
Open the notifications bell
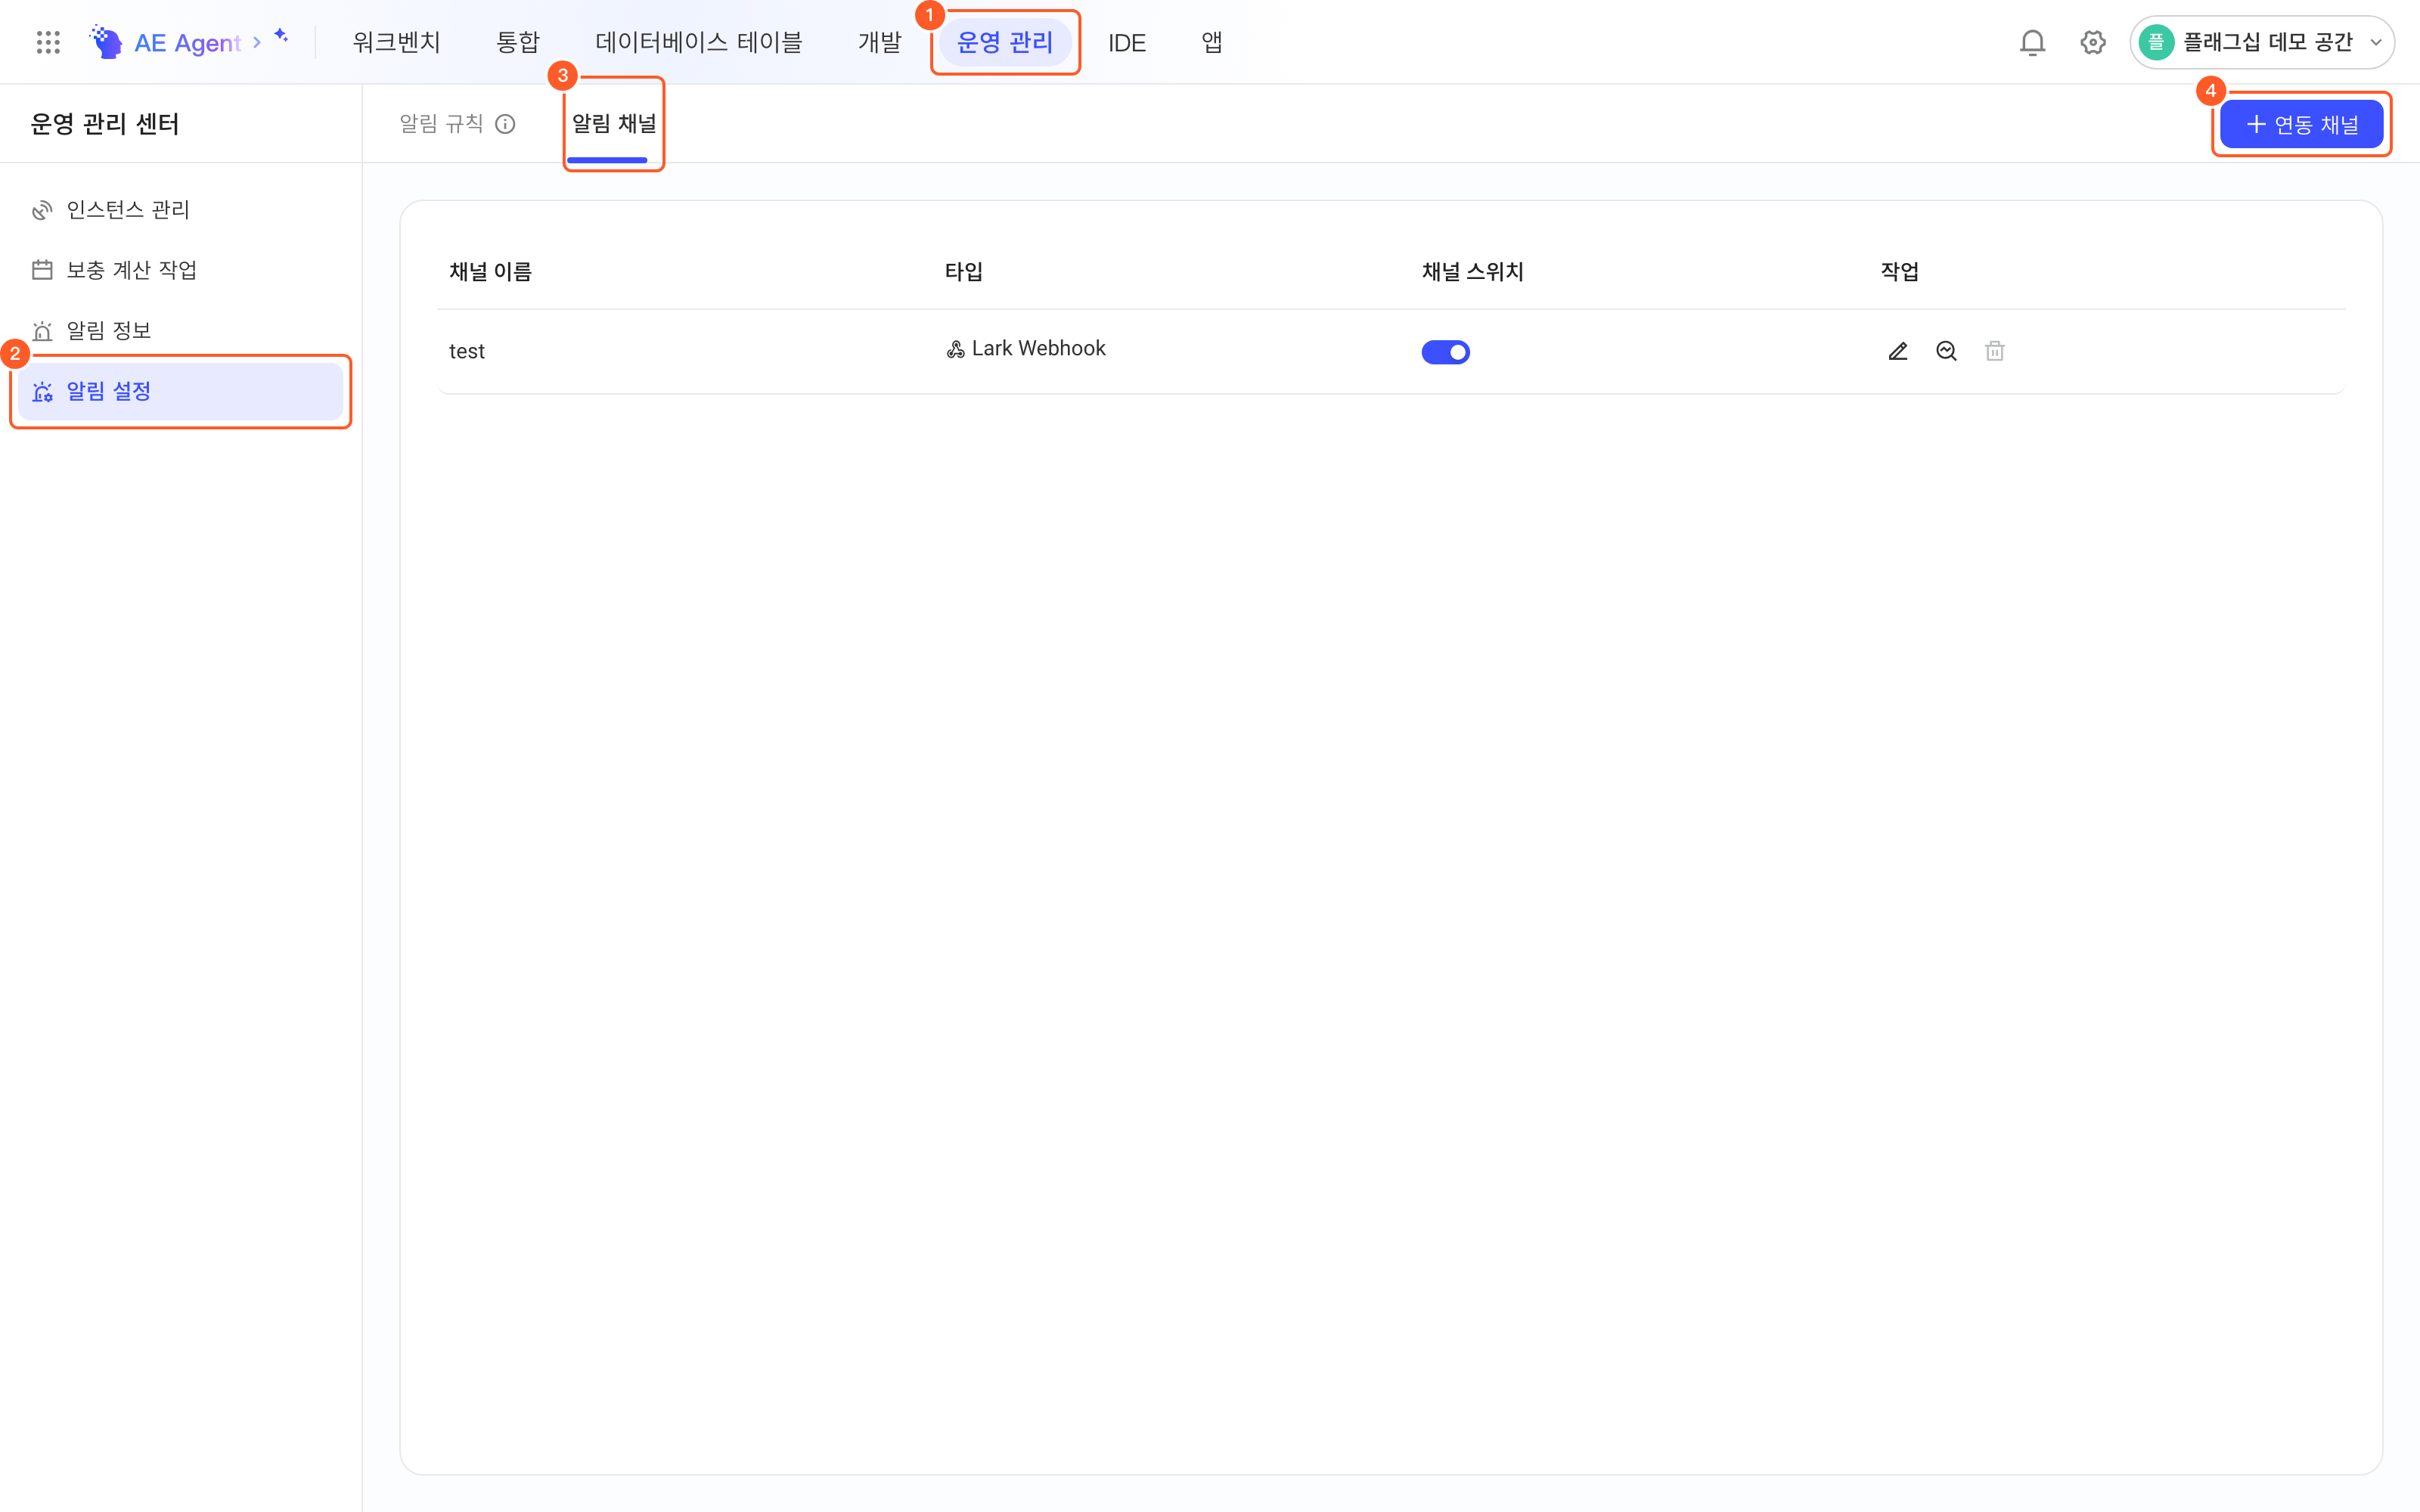2032,42
